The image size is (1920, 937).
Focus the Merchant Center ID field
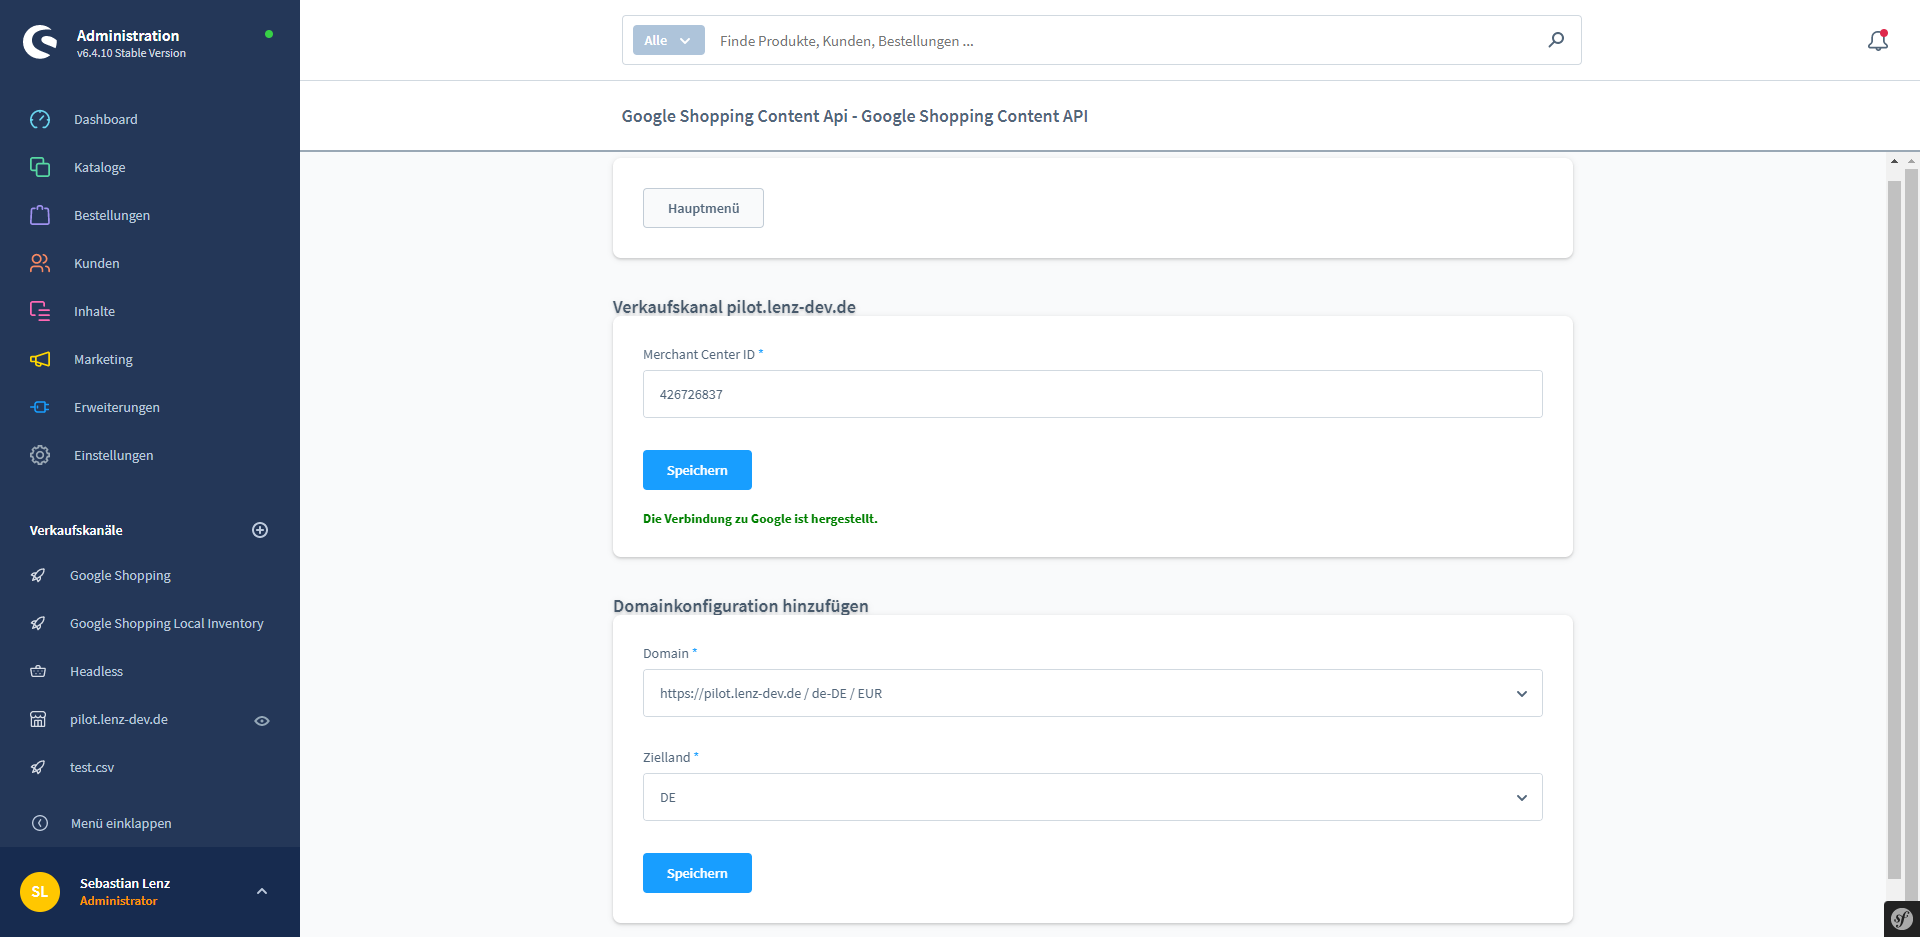[1092, 394]
